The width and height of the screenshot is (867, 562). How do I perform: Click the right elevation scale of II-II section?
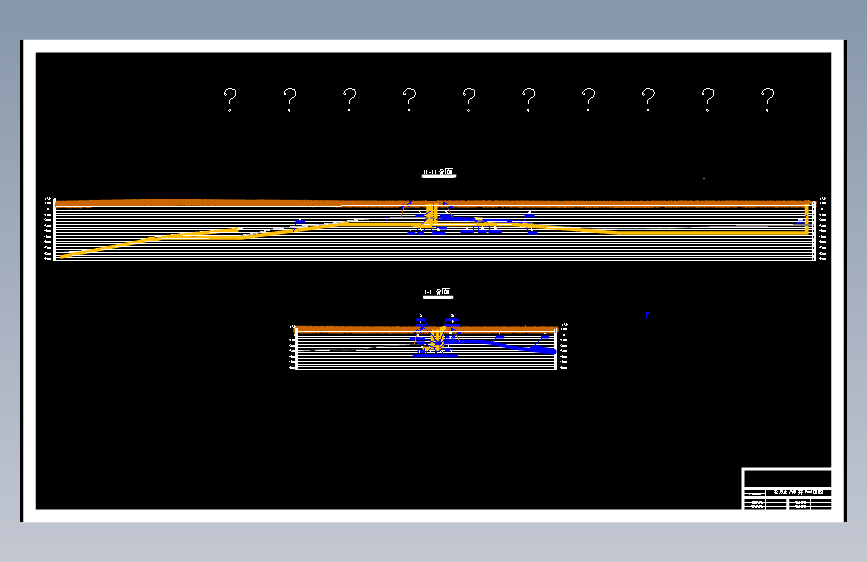pyautogui.click(x=822, y=228)
